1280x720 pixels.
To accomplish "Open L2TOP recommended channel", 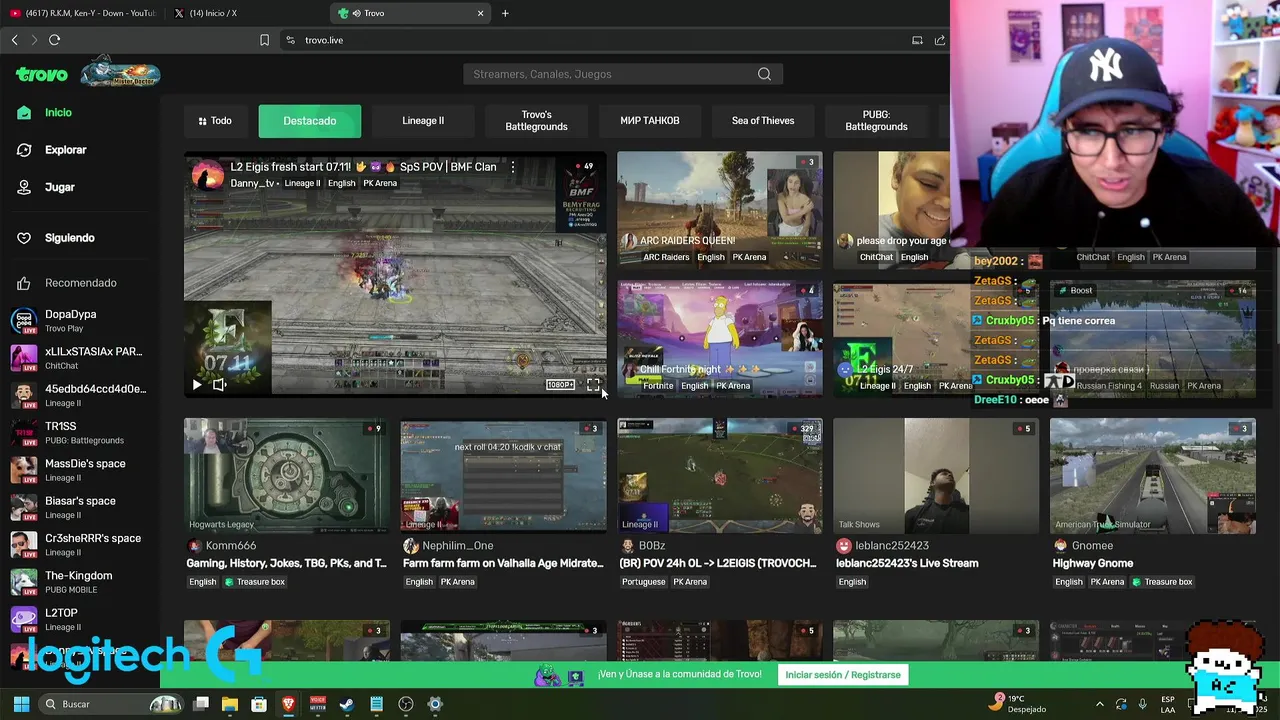I will coord(80,619).
